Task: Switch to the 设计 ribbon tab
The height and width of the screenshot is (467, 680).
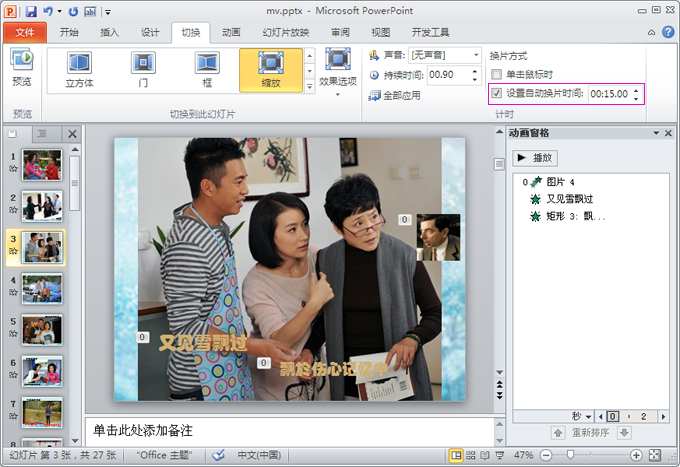Action: pos(150,33)
